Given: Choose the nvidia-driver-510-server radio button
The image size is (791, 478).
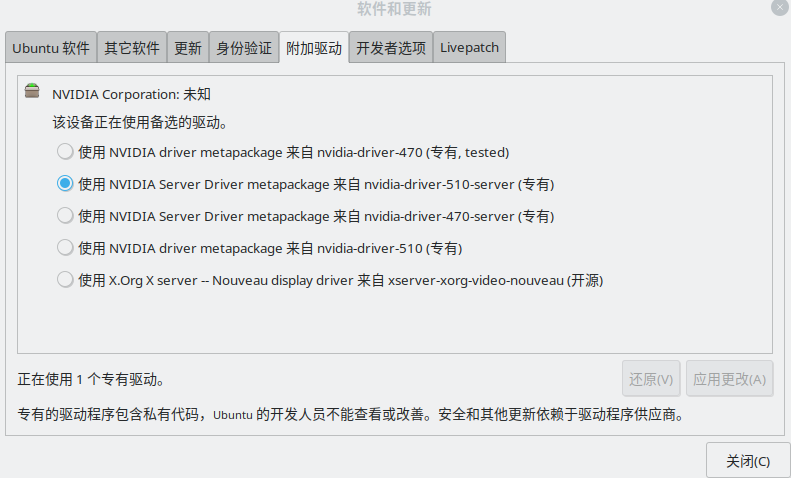Looking at the screenshot, I should 65,184.
